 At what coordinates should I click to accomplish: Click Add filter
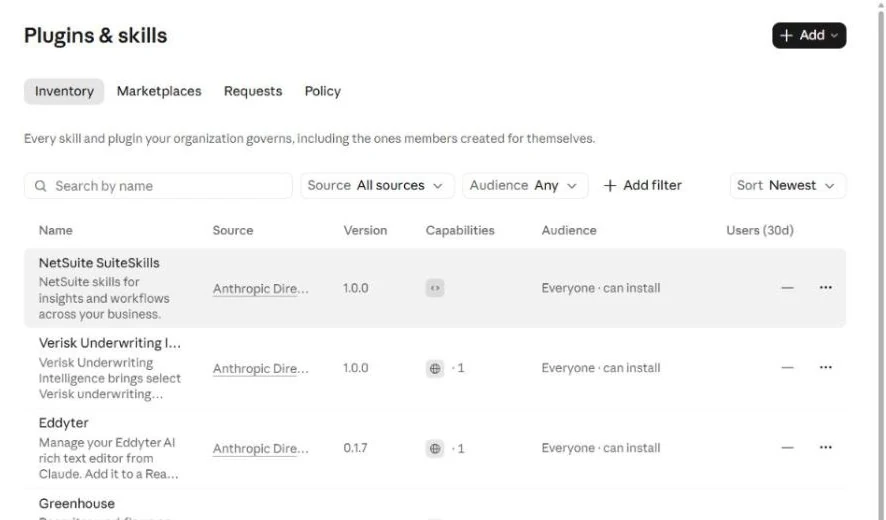click(x=642, y=185)
